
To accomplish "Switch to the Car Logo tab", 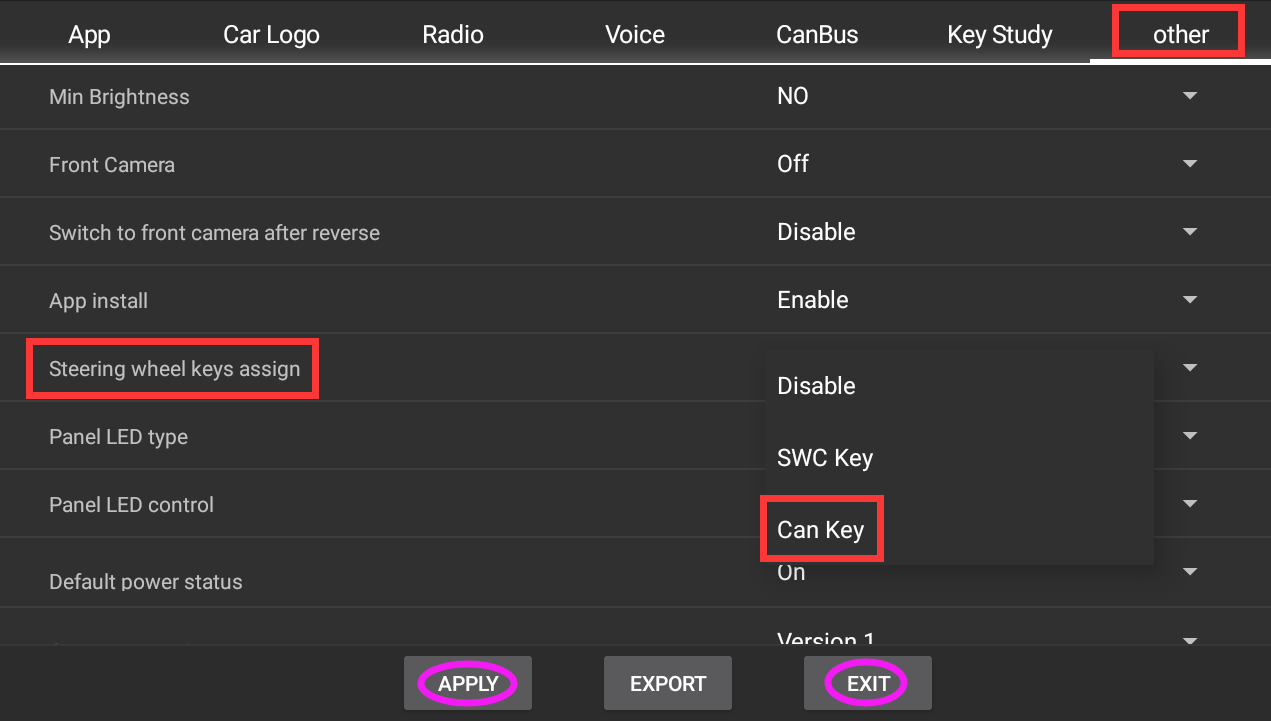I will pyautogui.click(x=271, y=35).
